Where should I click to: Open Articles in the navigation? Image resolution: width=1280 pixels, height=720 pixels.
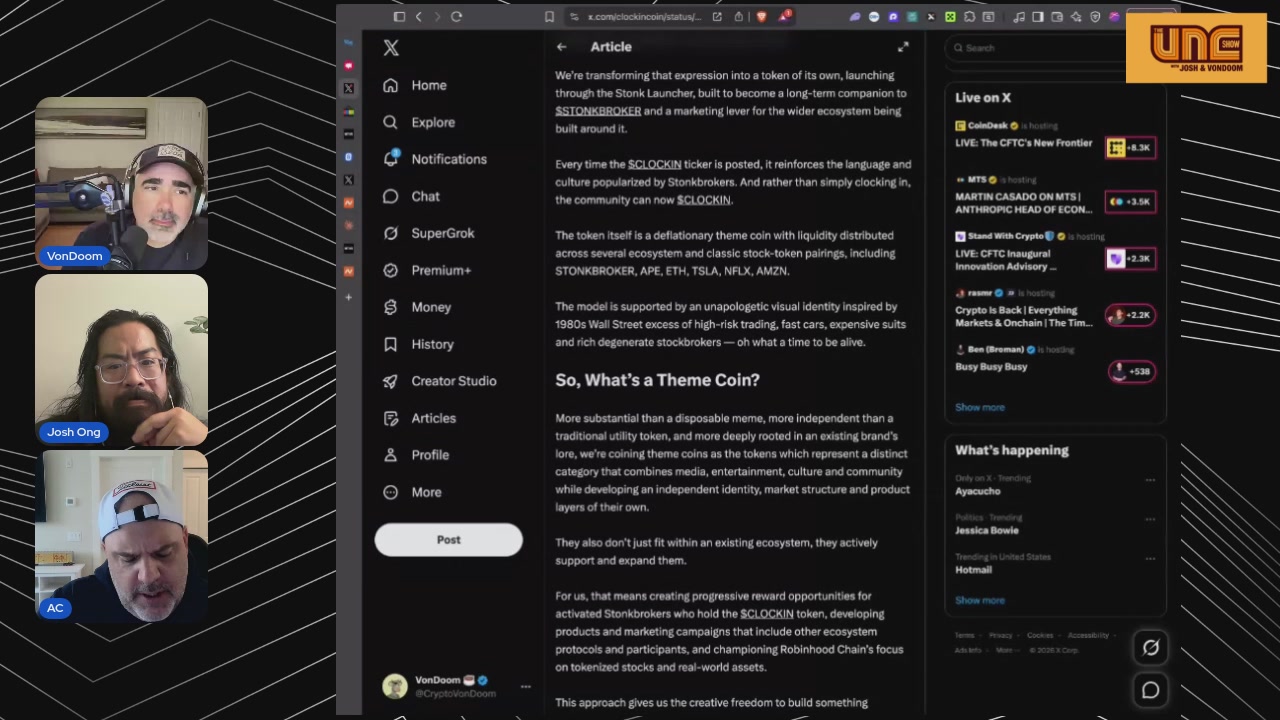pyautogui.click(x=419, y=418)
